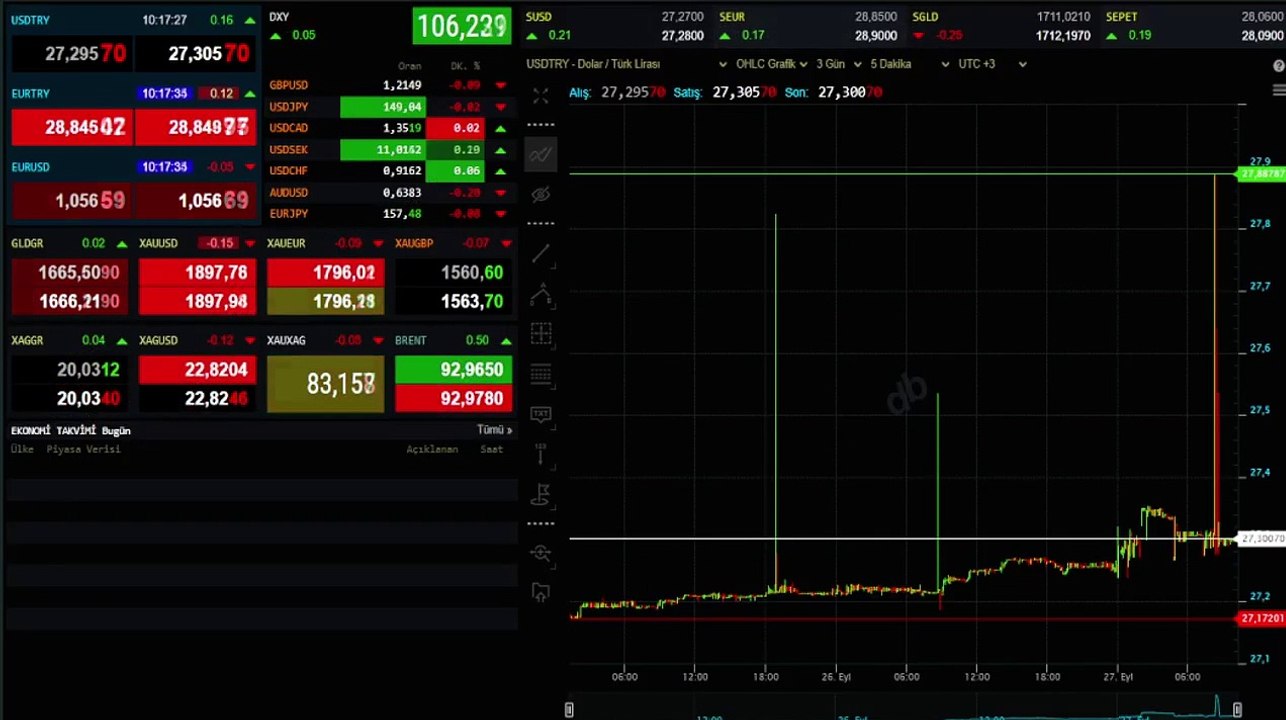Select the DXY index value 106,239
1286x720 pixels.
pos(462,26)
